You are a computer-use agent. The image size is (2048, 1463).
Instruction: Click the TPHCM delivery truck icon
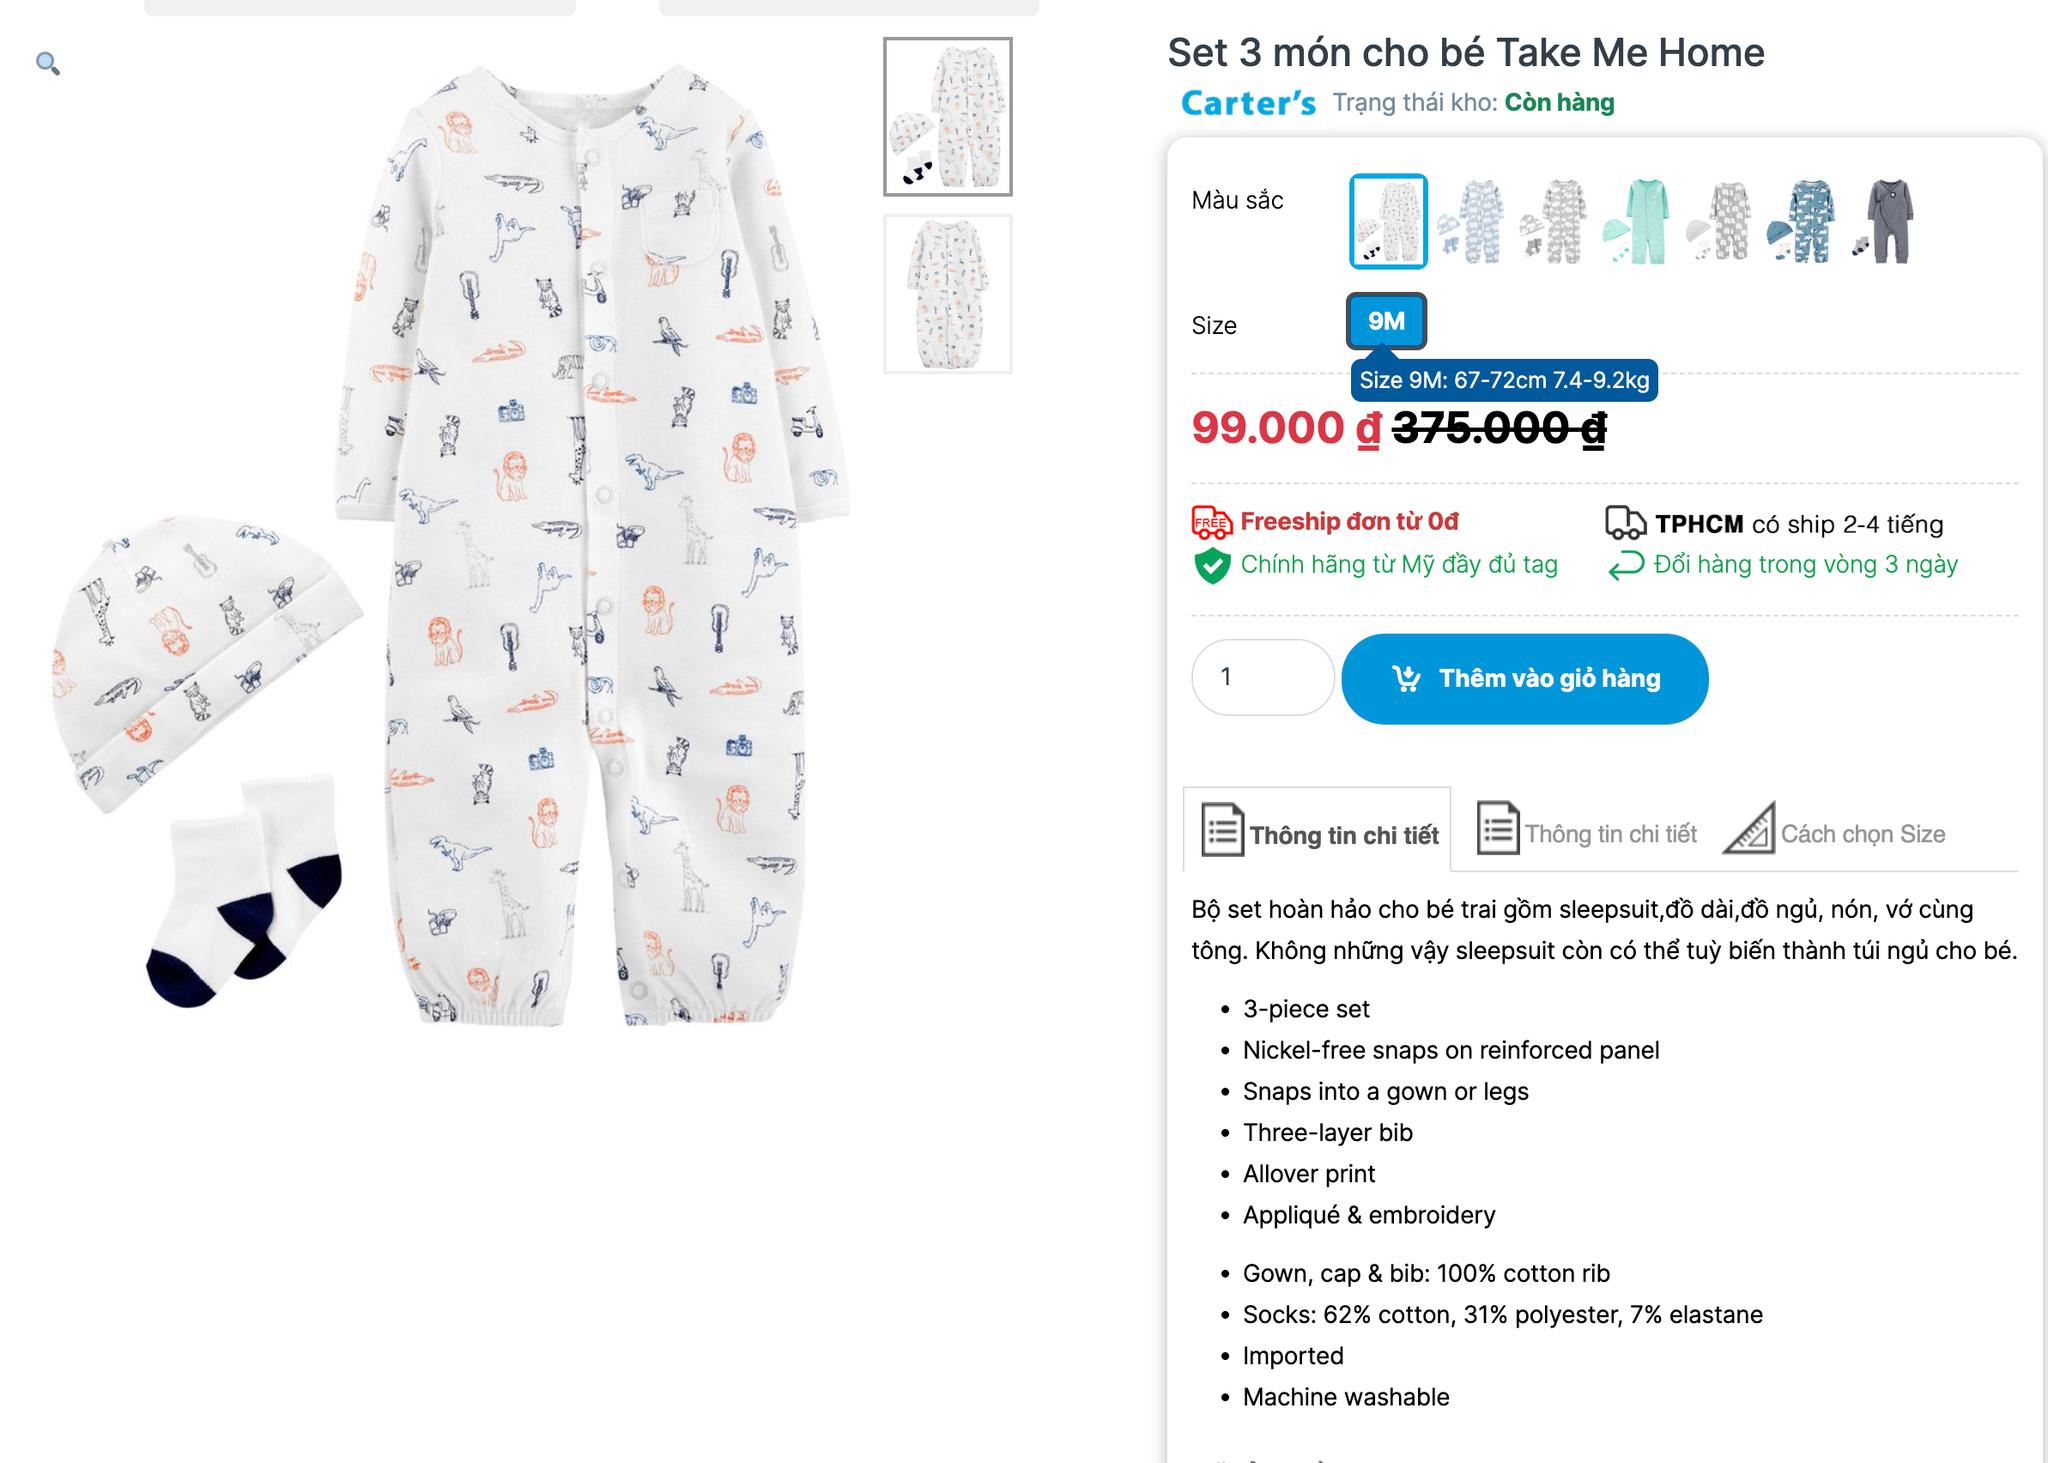(x=1625, y=523)
